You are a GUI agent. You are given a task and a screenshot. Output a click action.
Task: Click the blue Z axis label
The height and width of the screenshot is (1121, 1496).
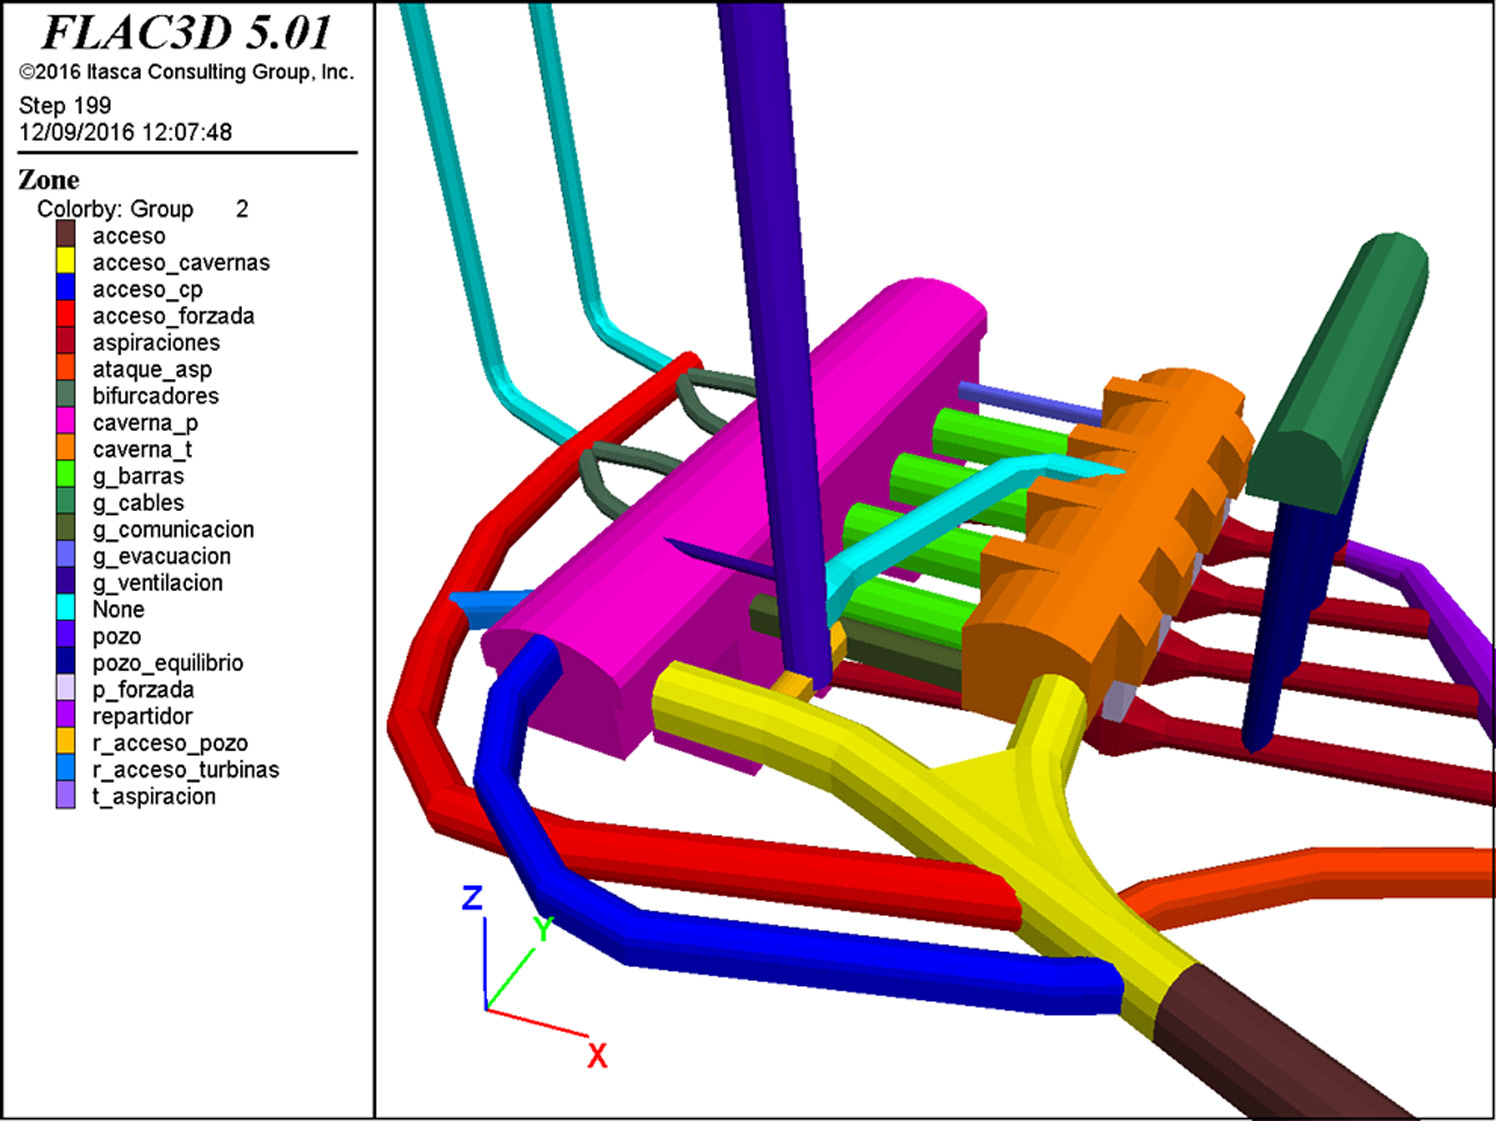tap(473, 898)
